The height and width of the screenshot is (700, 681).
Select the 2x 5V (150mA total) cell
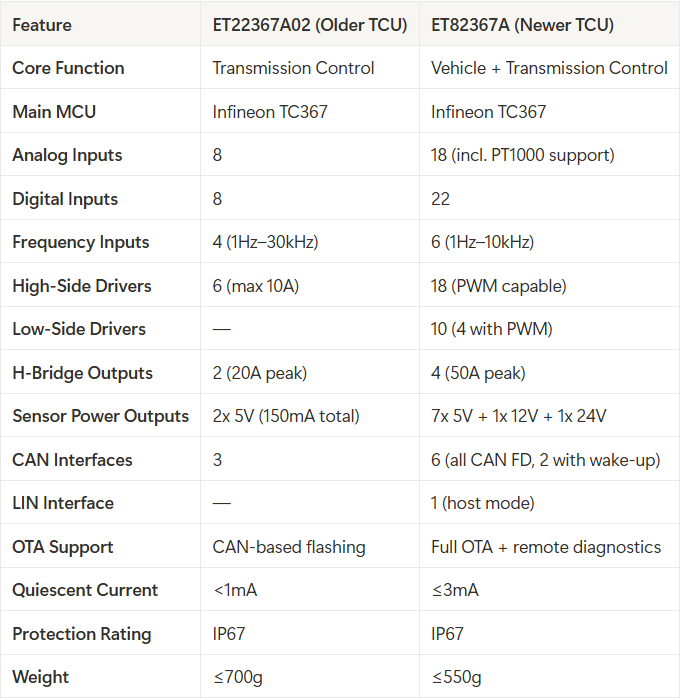pos(286,417)
